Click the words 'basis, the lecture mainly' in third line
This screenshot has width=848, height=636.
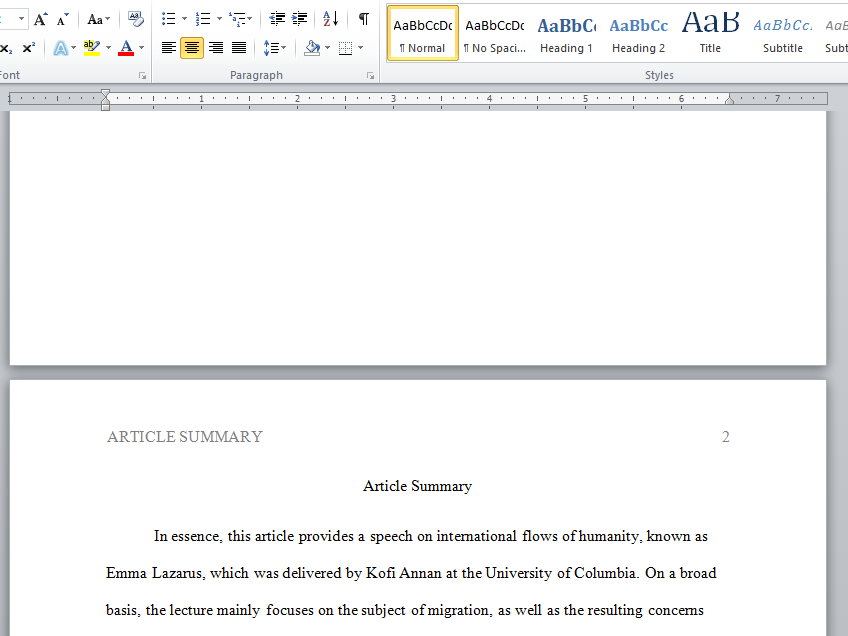point(183,610)
